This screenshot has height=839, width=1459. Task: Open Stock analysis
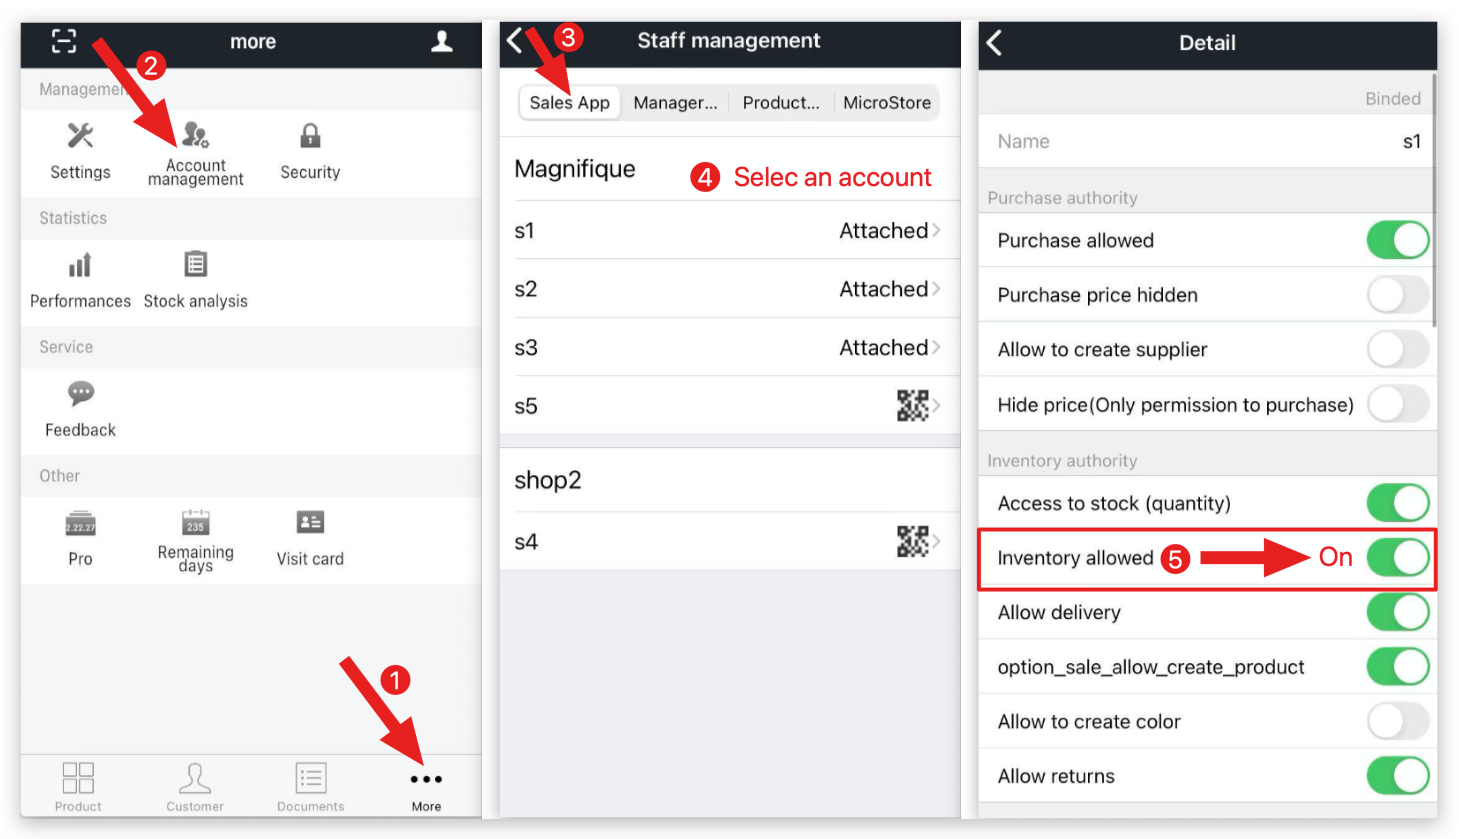[x=195, y=280]
